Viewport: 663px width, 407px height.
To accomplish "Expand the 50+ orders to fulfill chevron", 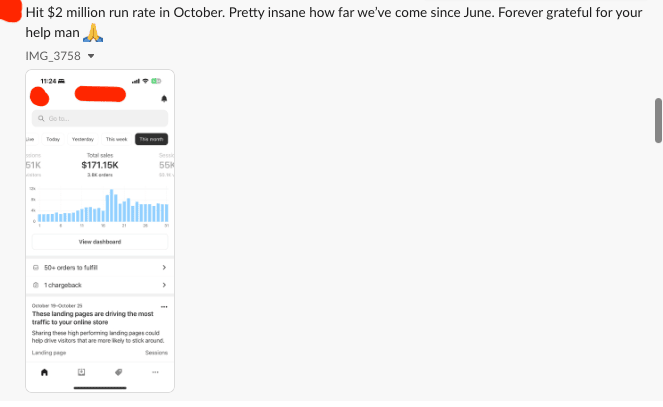I will tap(163, 268).
